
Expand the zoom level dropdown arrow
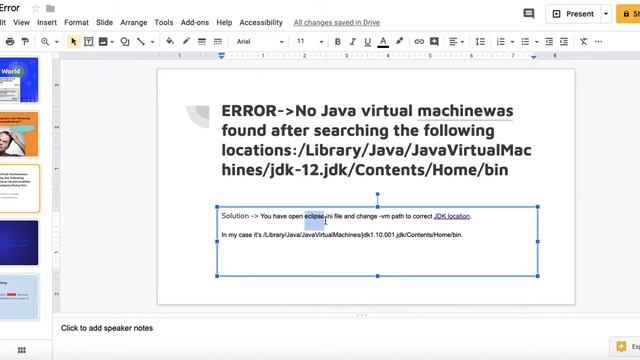(x=57, y=42)
